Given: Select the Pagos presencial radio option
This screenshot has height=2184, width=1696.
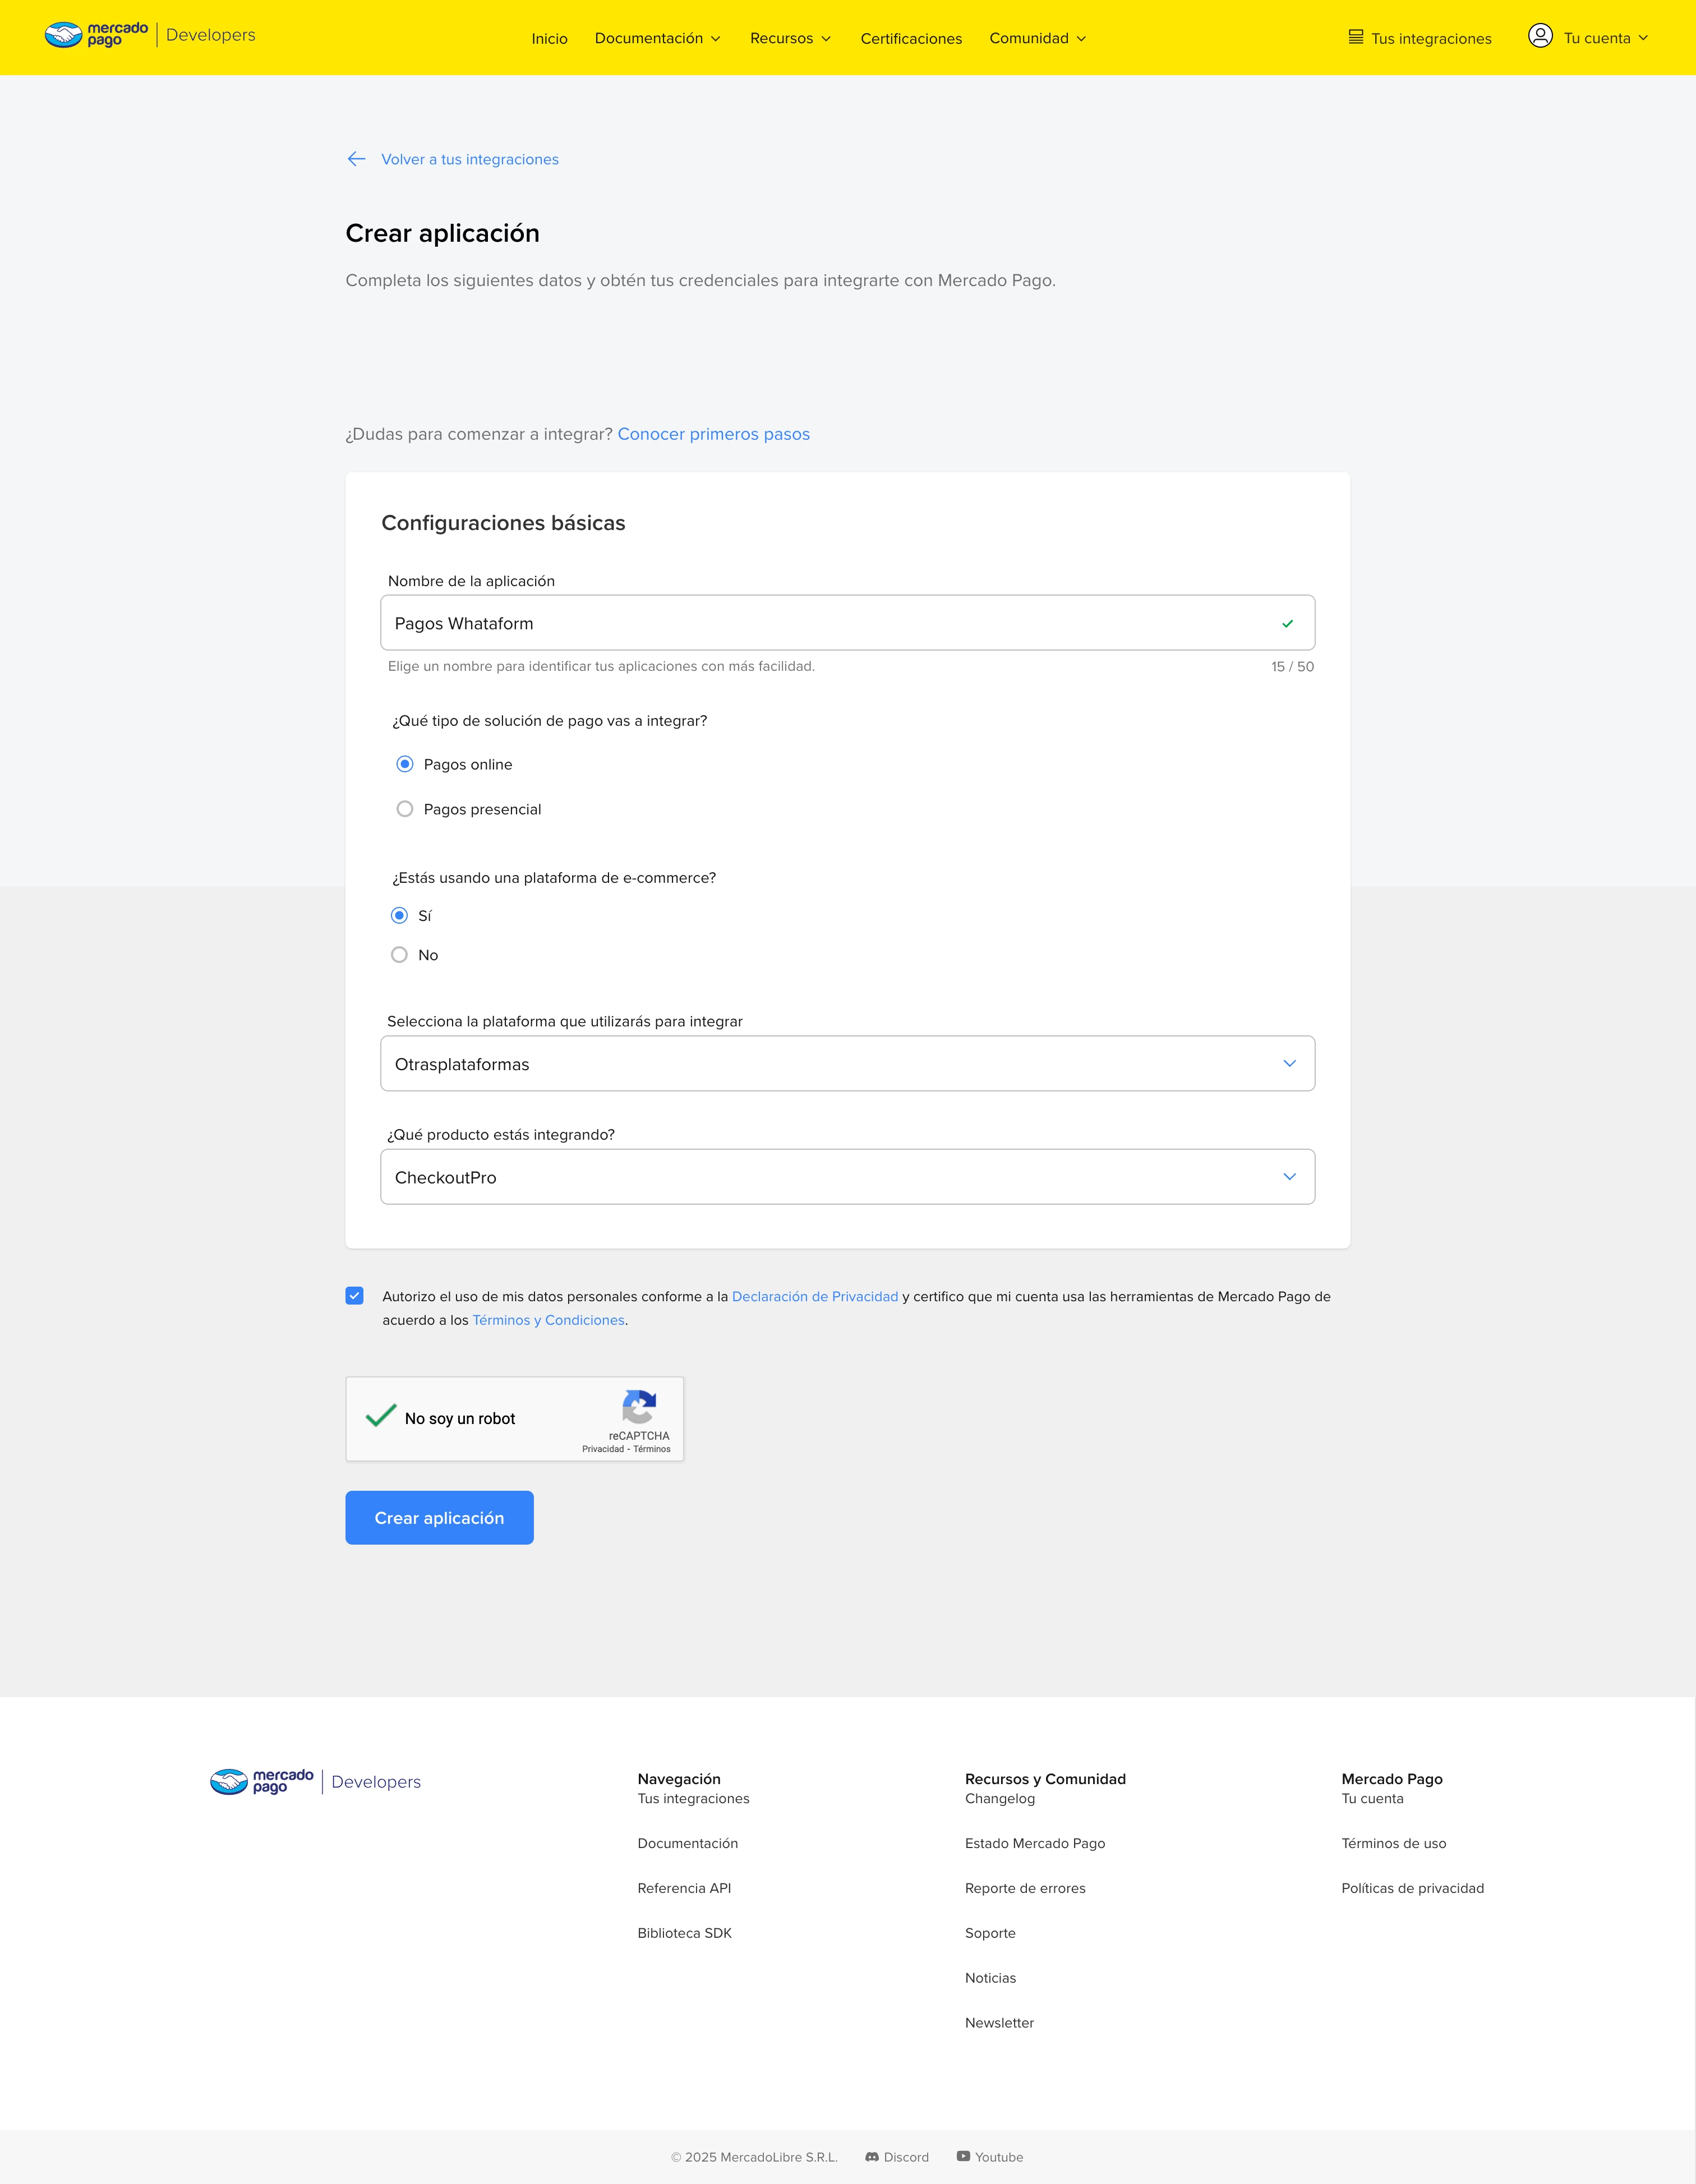Looking at the screenshot, I should [405, 809].
